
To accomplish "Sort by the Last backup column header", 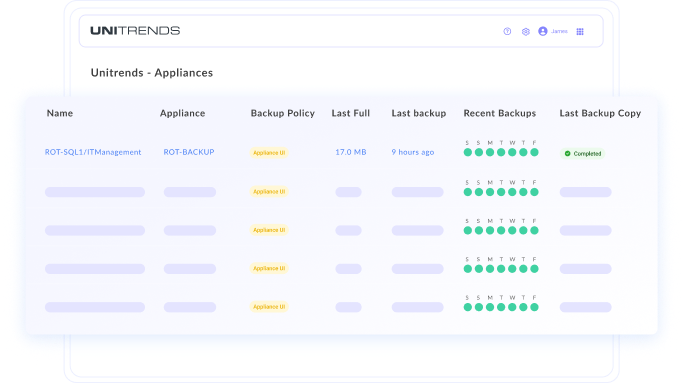I will 419,113.
